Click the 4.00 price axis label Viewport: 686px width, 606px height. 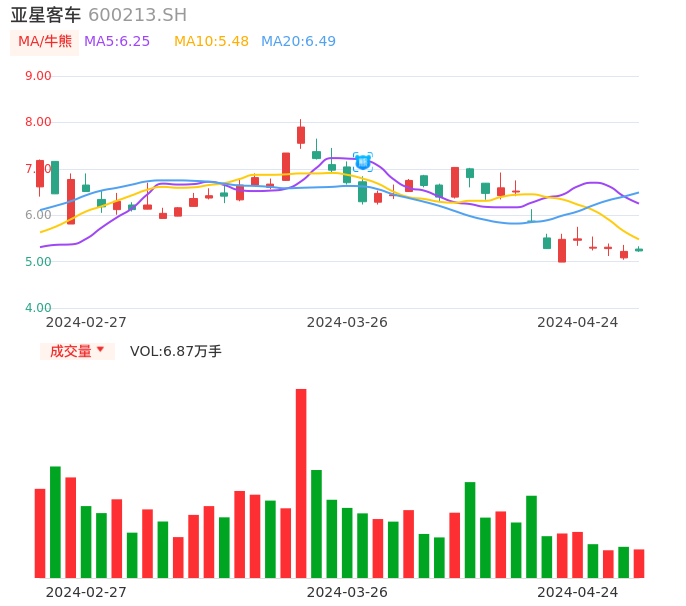[x=38, y=308]
